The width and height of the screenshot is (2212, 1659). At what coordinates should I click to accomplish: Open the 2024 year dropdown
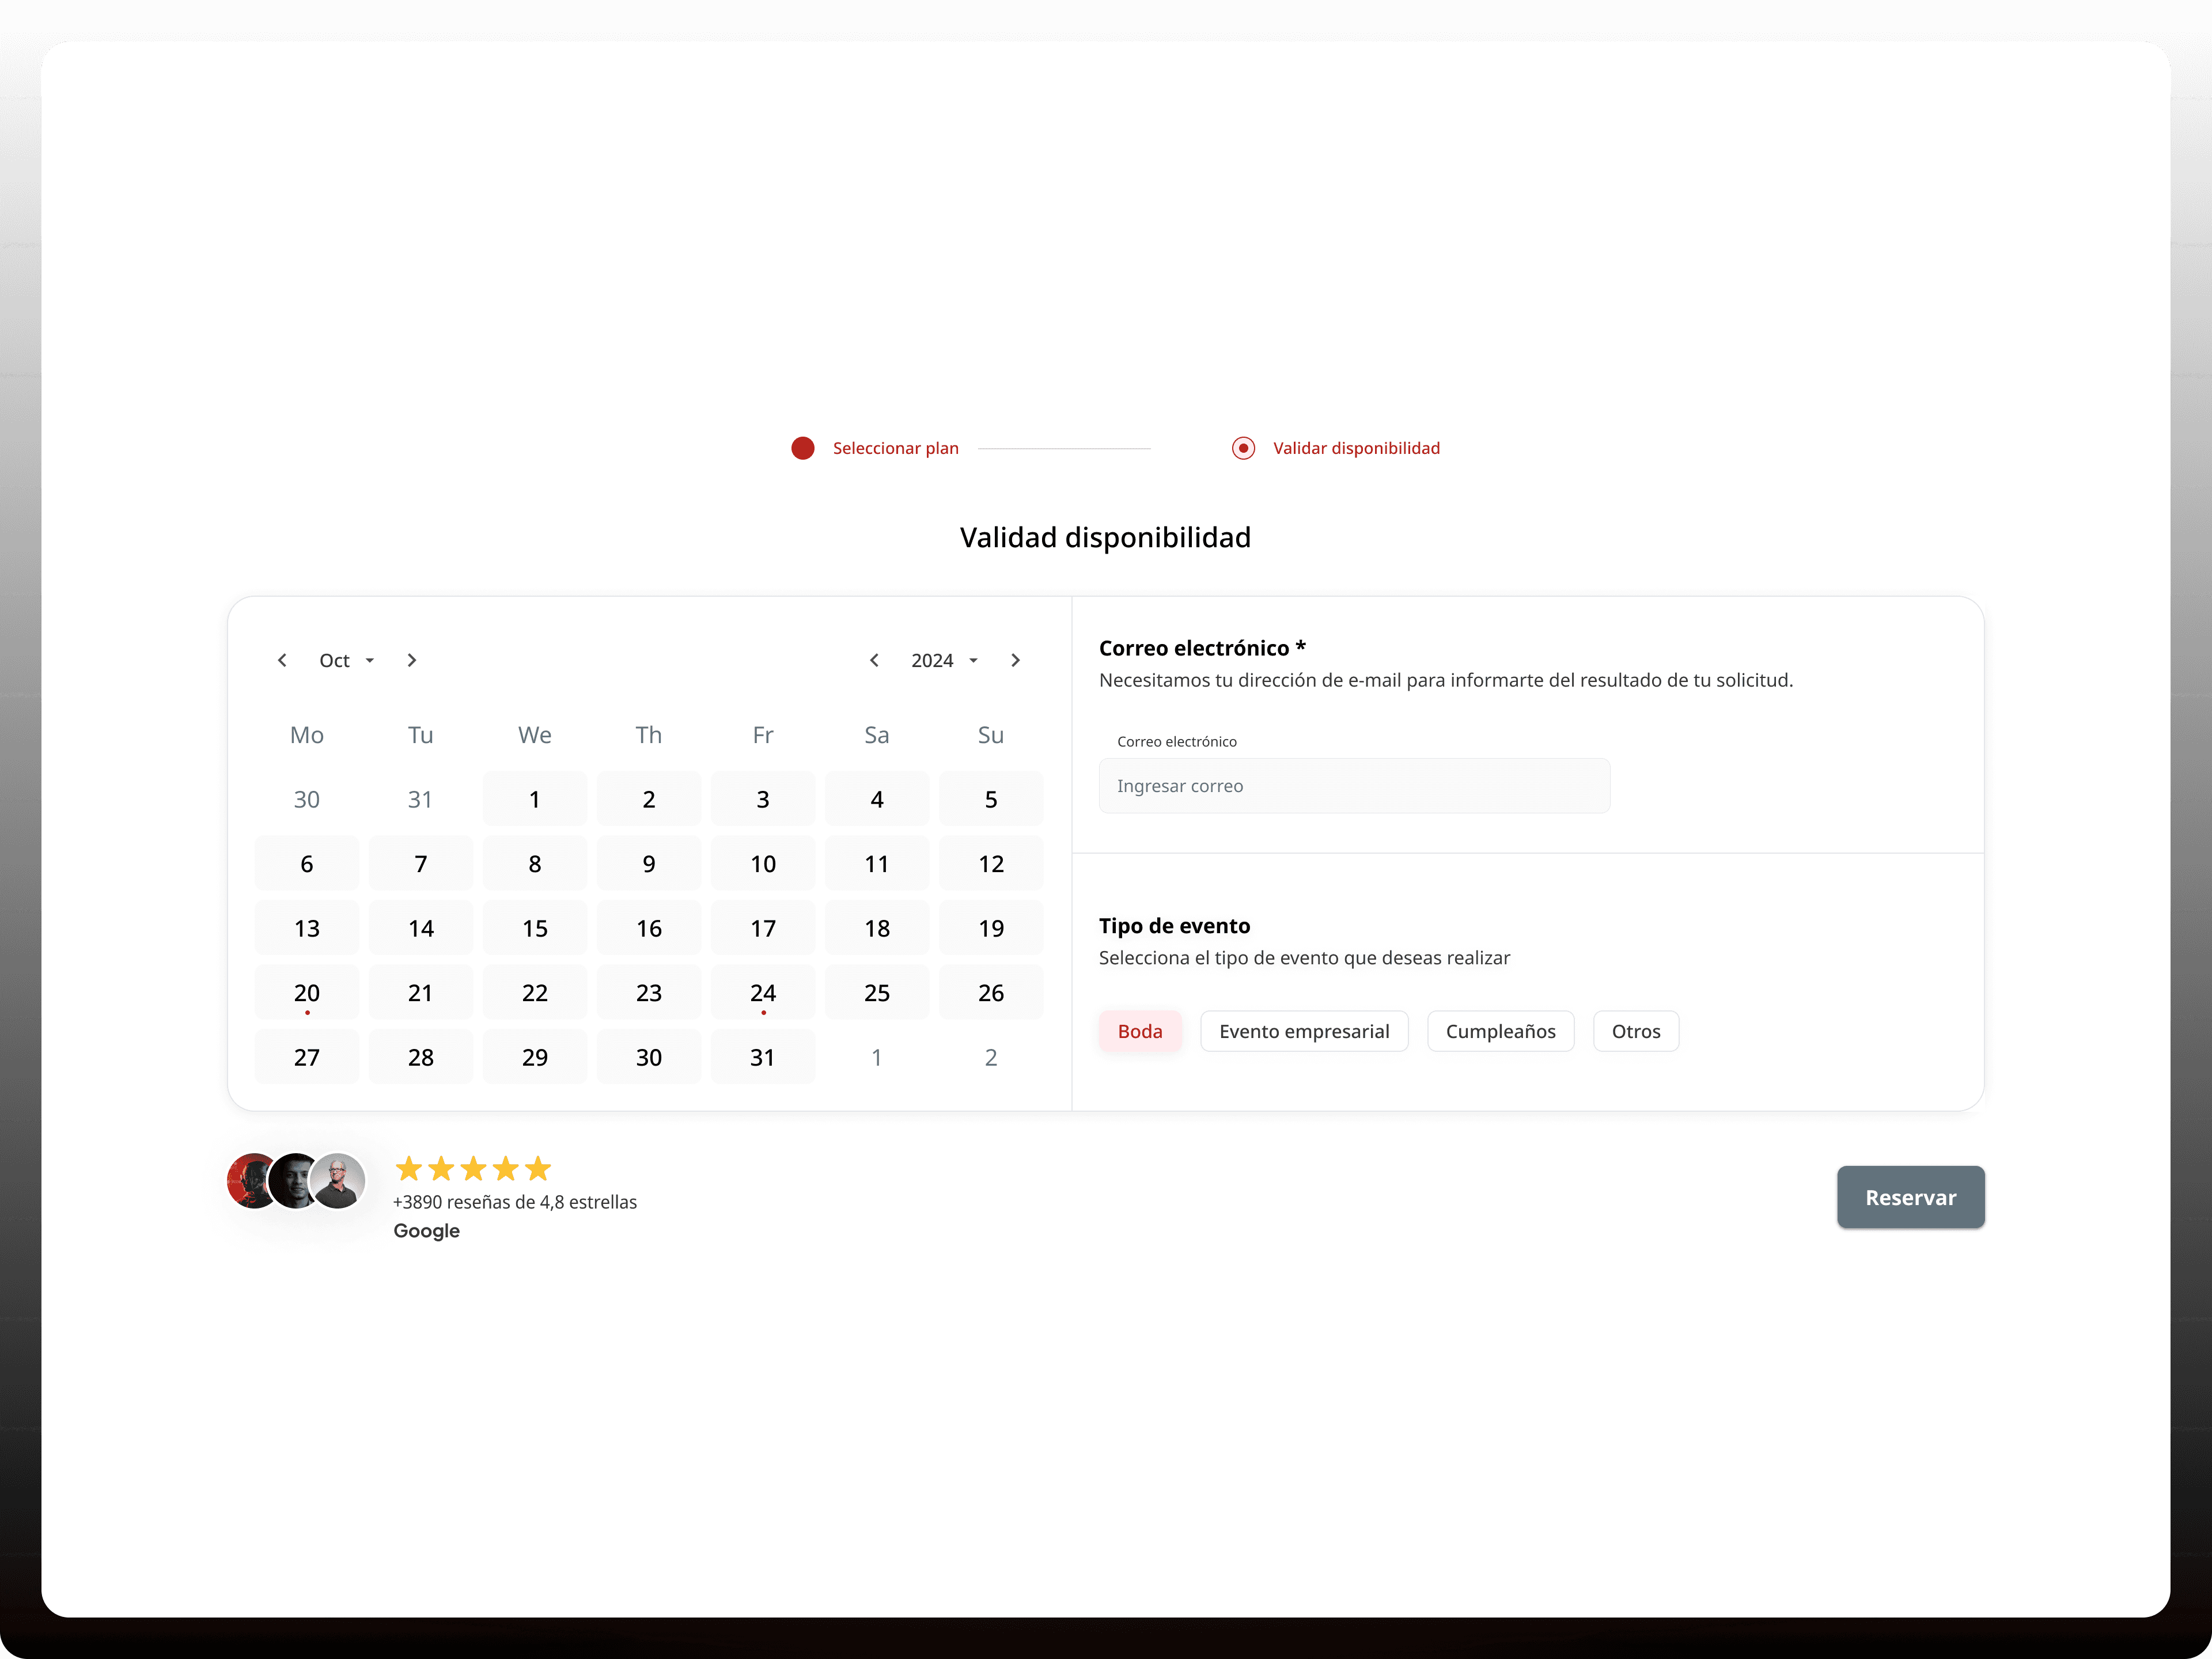944,660
